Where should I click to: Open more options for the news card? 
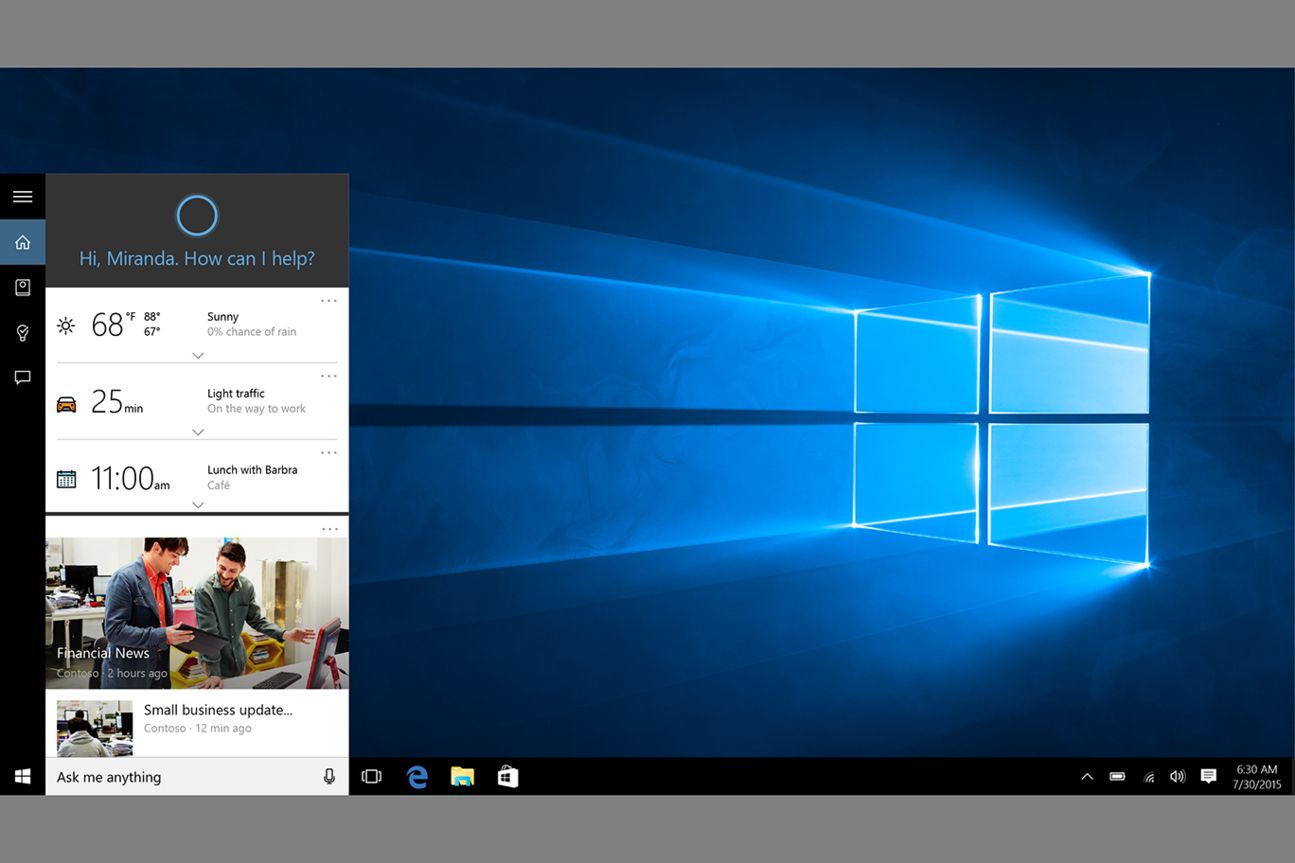click(x=329, y=529)
